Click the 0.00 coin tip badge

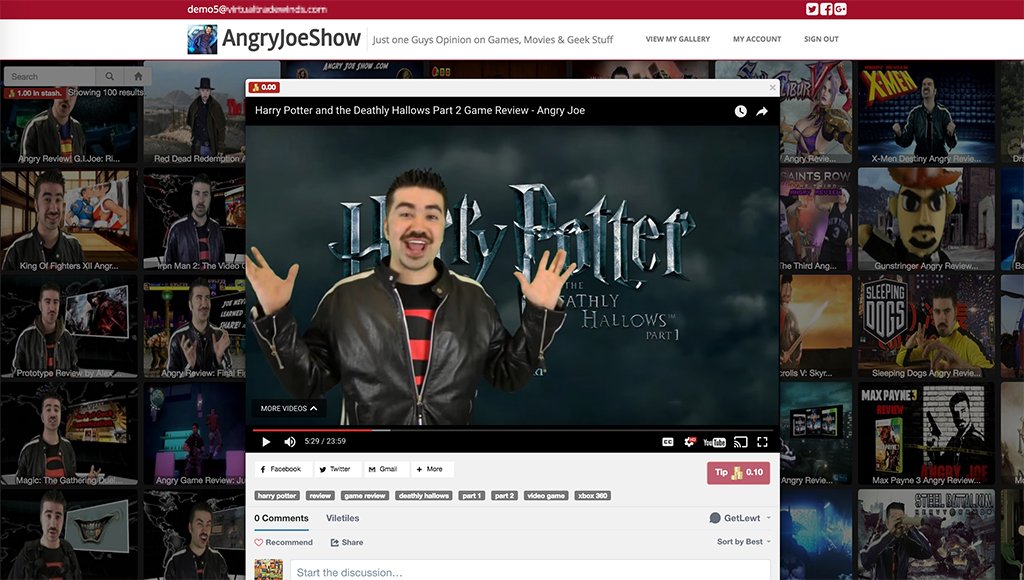click(264, 87)
